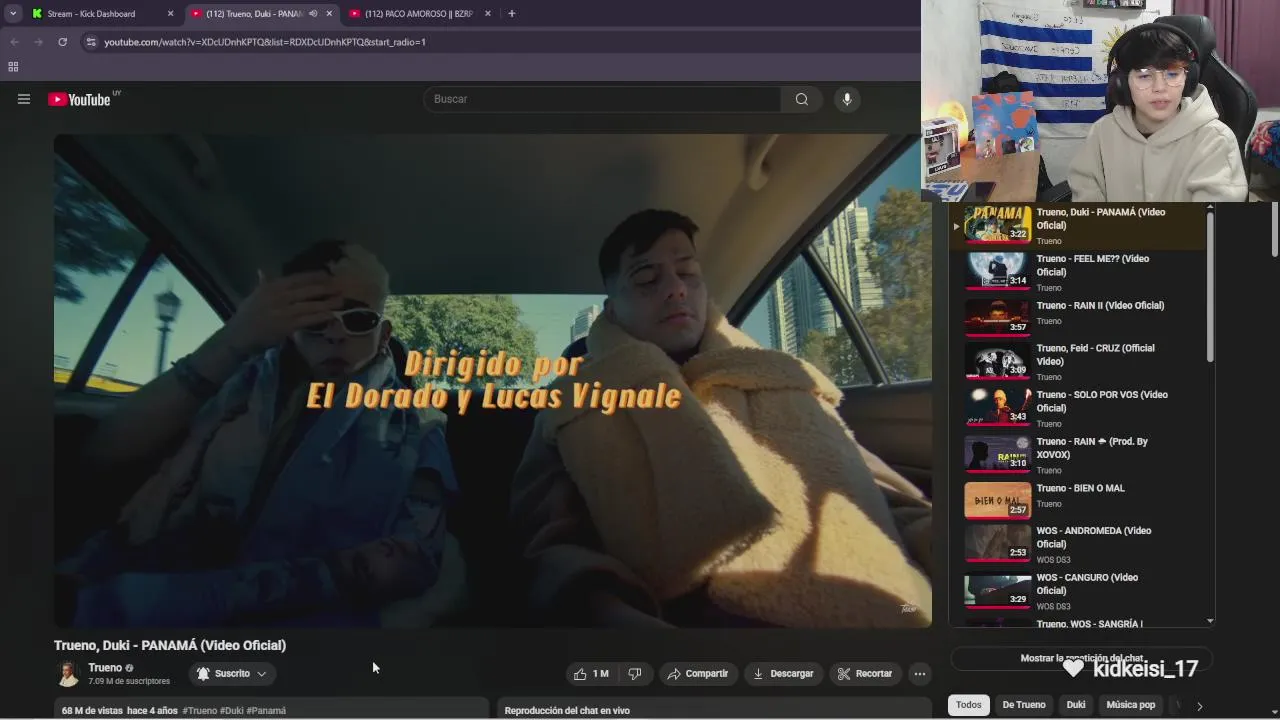Open Trueno channel avatar
This screenshot has height=720, width=1280.
(x=68, y=674)
